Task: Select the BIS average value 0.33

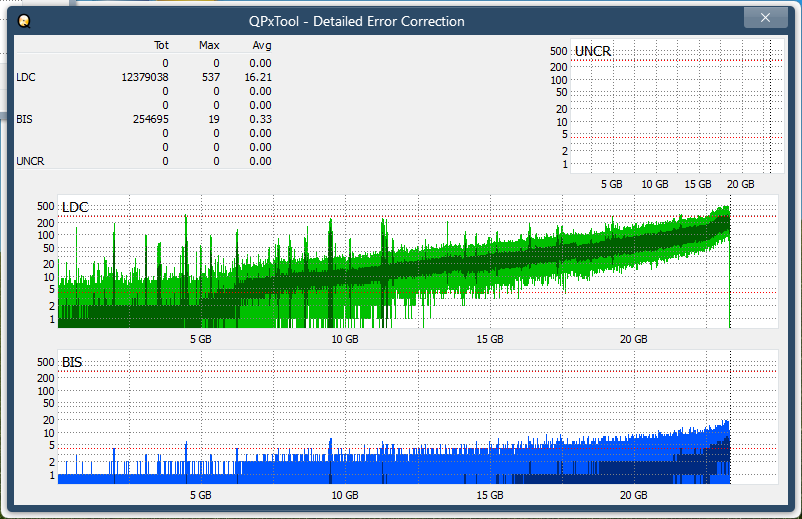Action: pyautogui.click(x=260, y=119)
